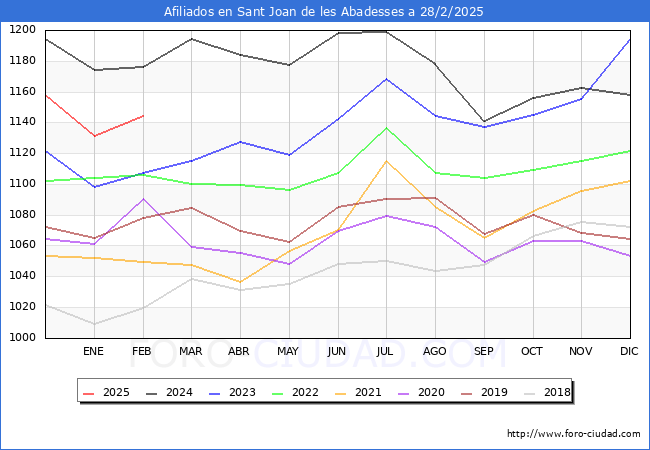The height and width of the screenshot is (450, 650).
Task: Click the 1040 y-axis value
Action: tap(22, 276)
